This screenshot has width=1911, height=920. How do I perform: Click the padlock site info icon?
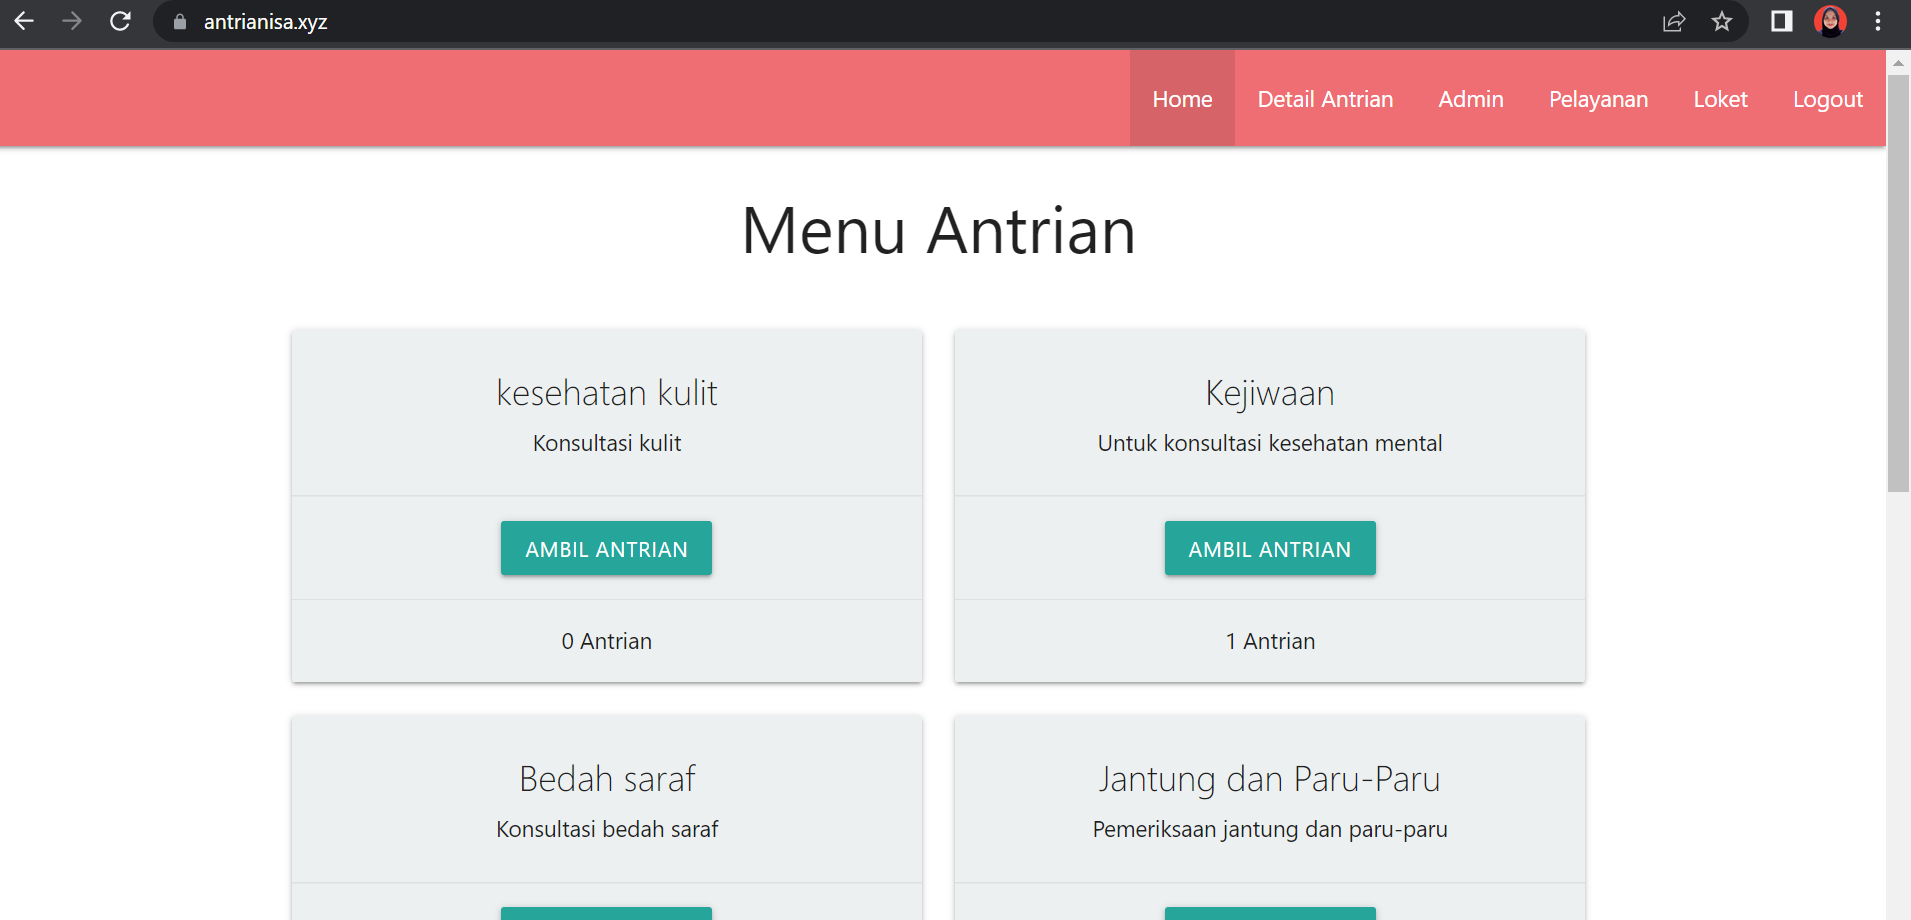(180, 22)
